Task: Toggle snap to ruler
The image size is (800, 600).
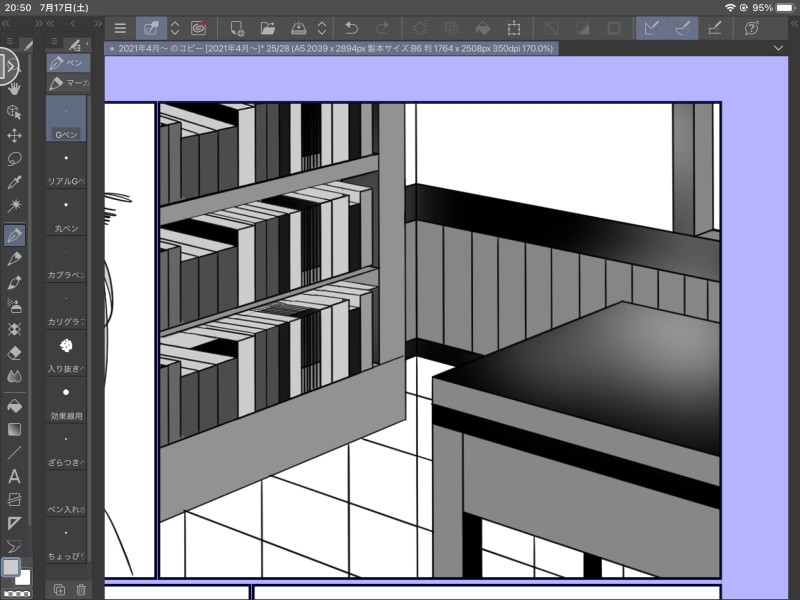Action: 652,28
